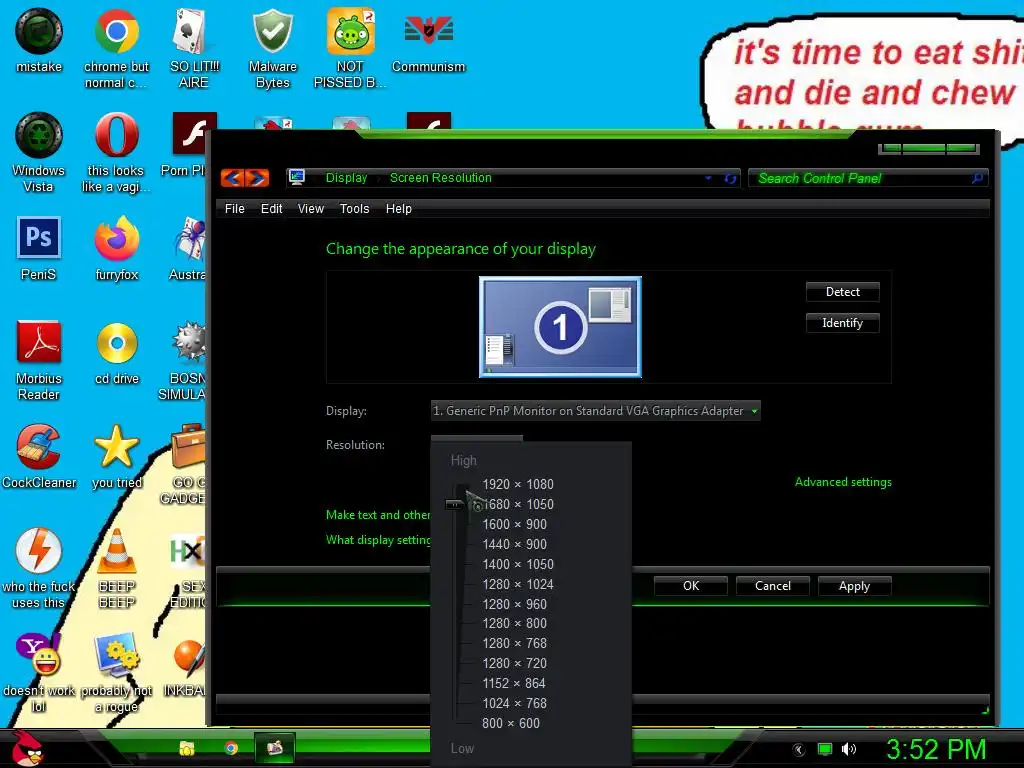This screenshot has width=1024, height=768.
Task: Open the 'who the fuck uses this' icon
Action: click(39, 568)
